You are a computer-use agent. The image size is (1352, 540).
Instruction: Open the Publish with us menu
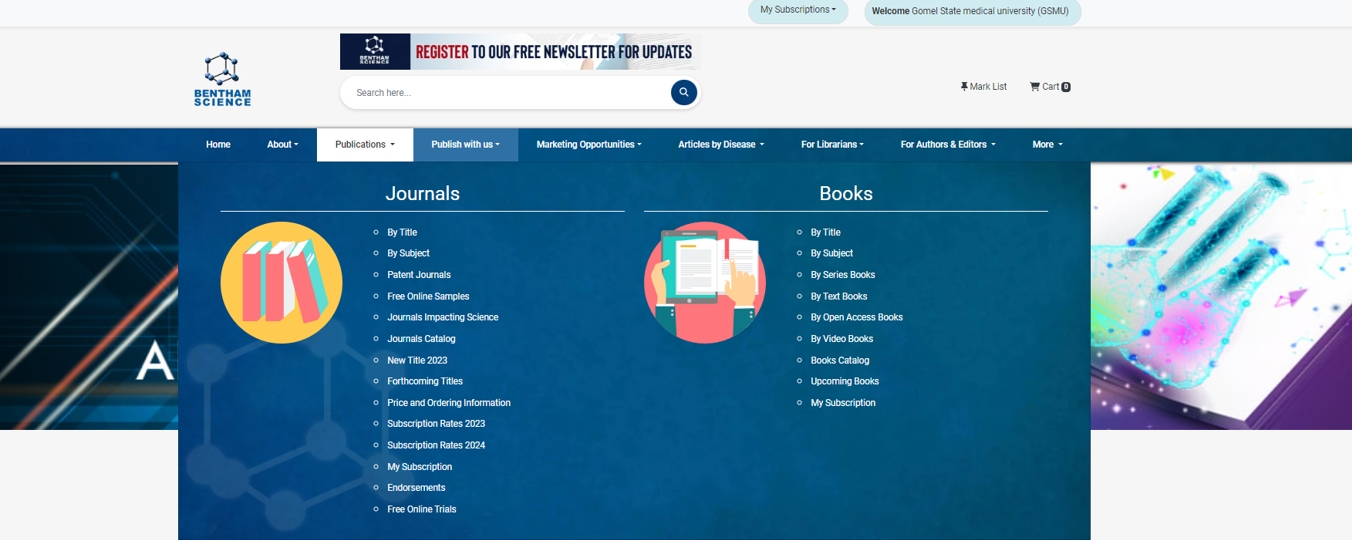pyautogui.click(x=465, y=145)
